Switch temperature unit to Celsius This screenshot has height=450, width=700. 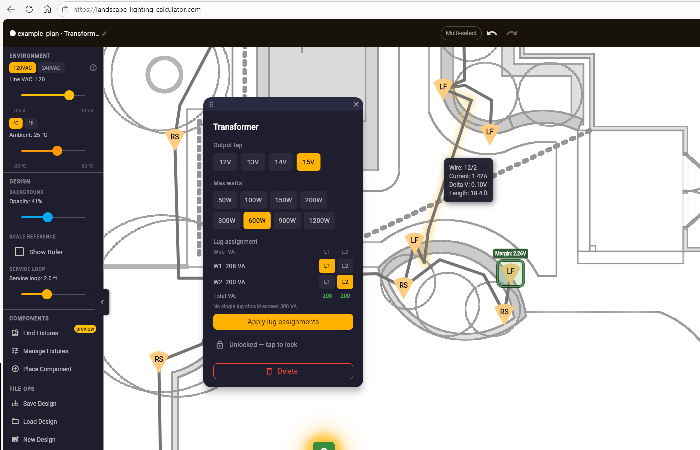click(16, 123)
